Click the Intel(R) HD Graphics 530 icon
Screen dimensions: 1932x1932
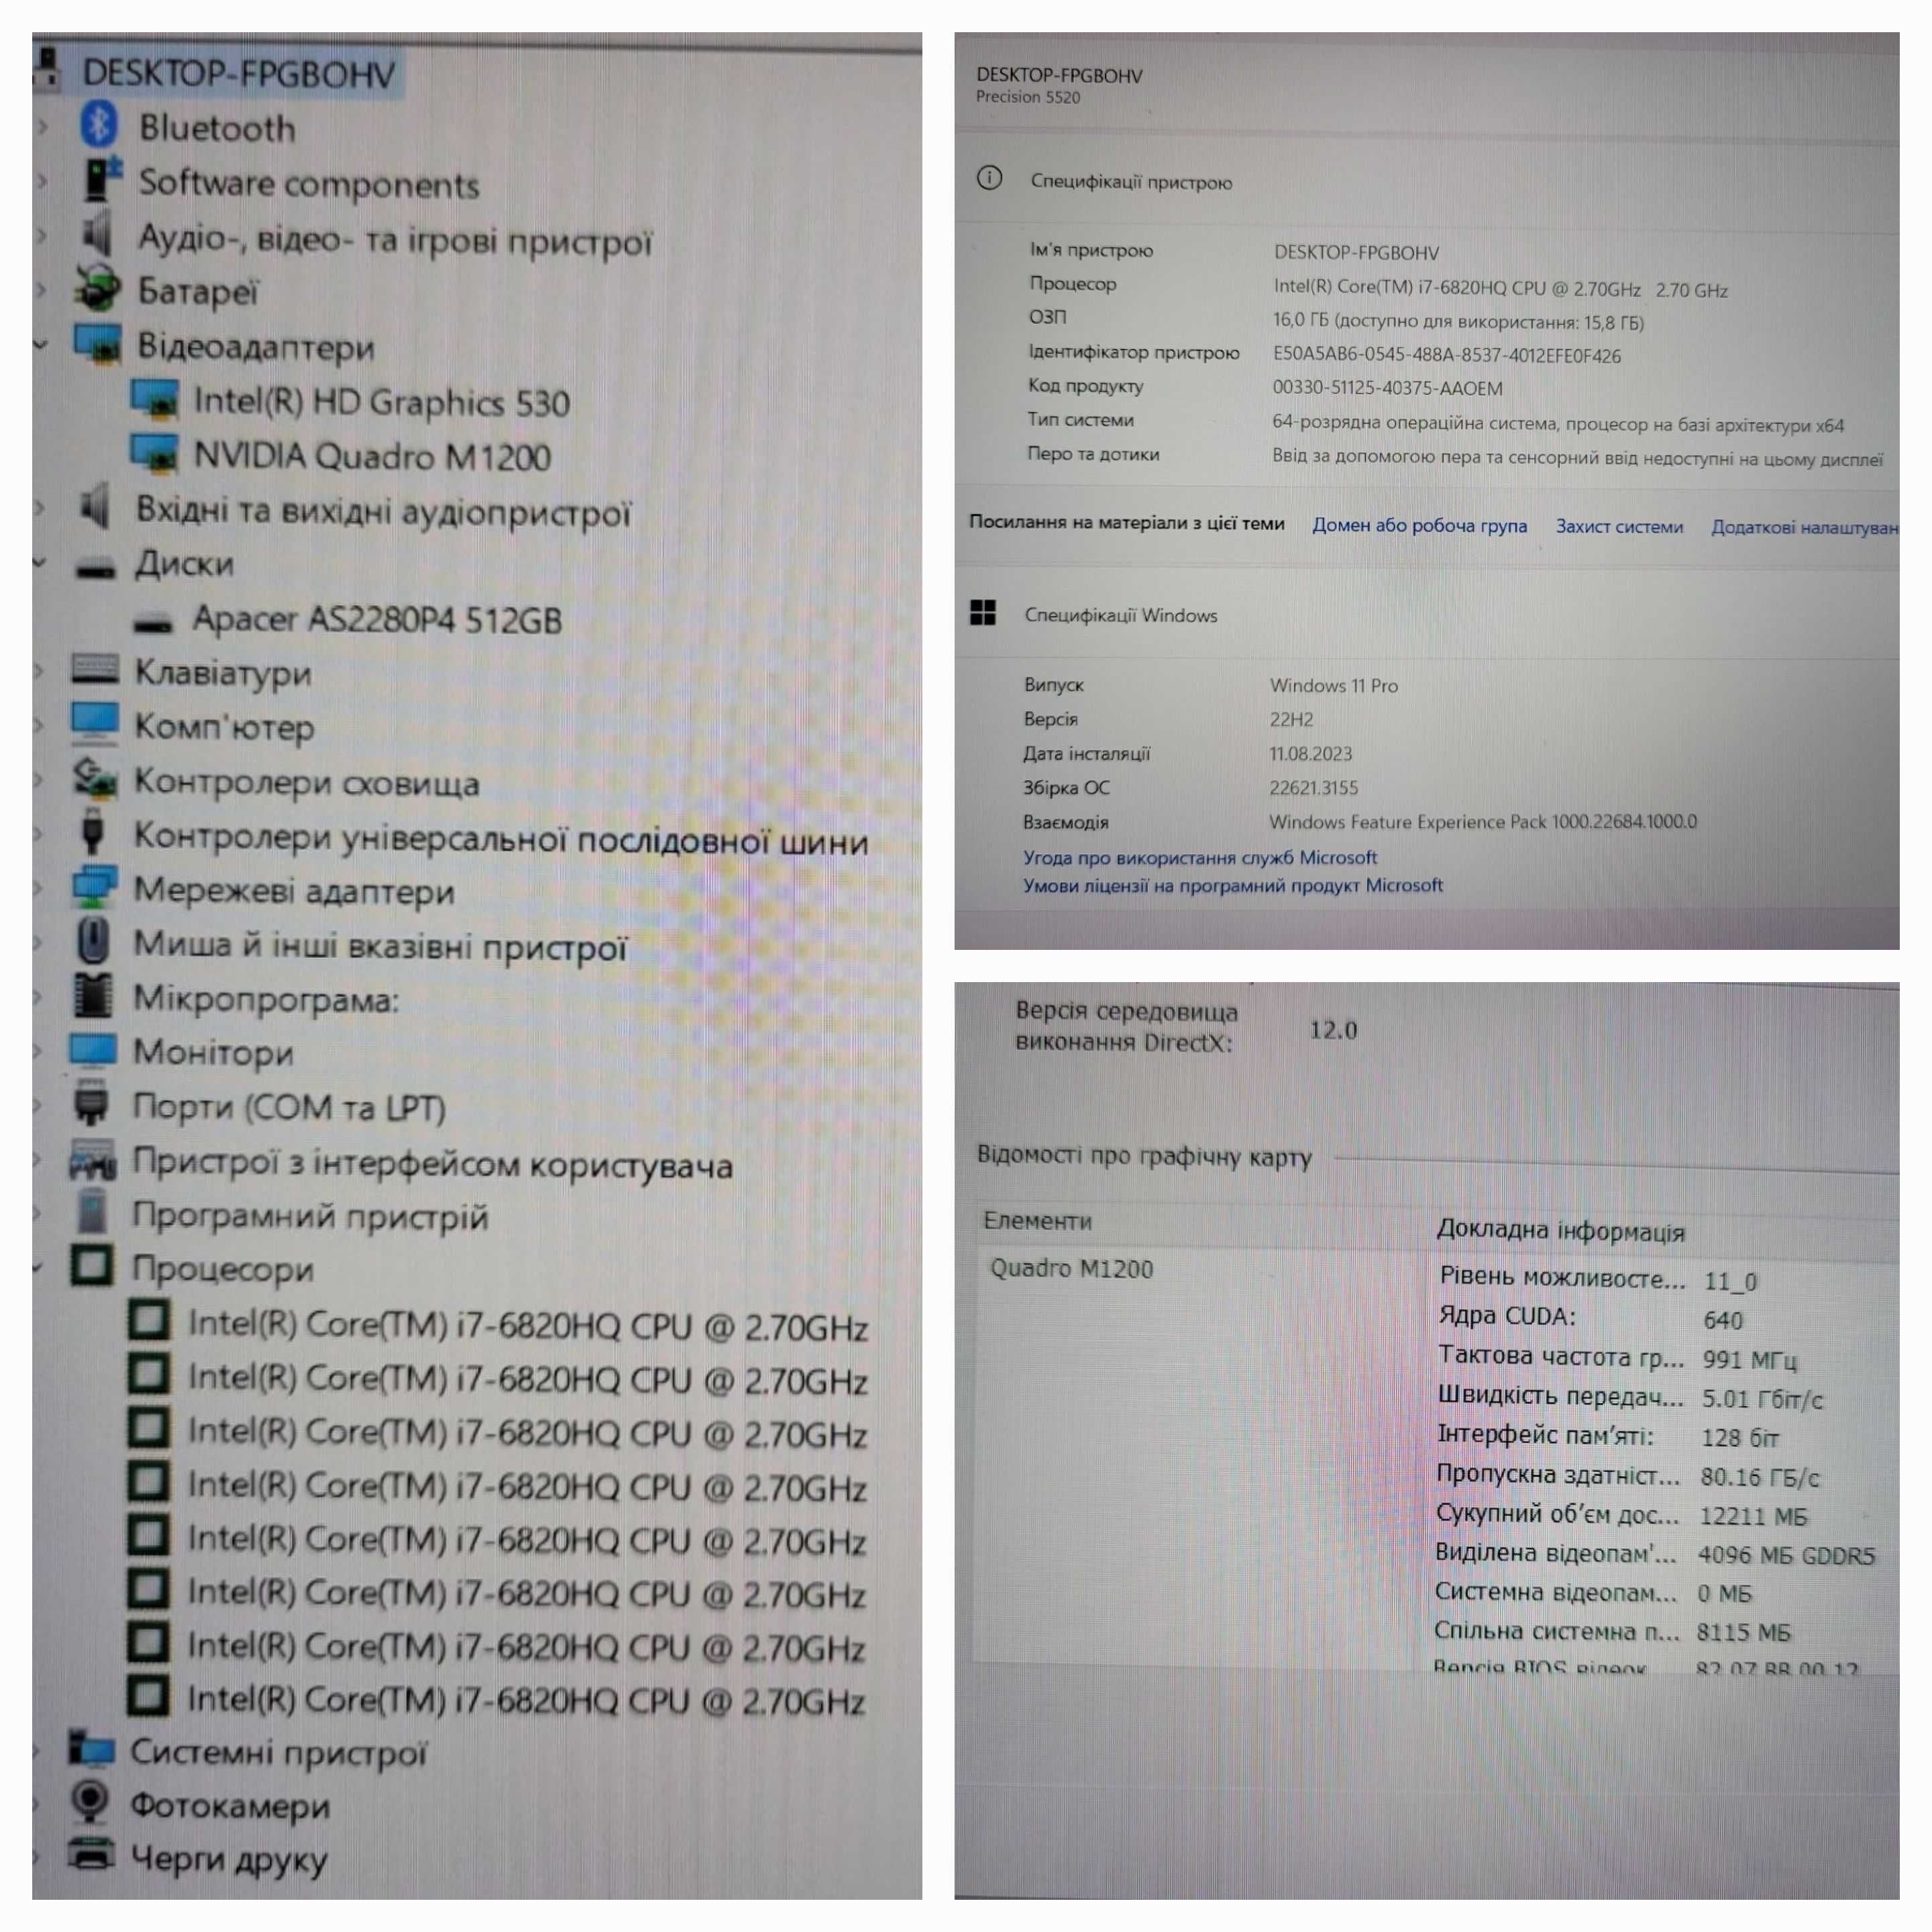(154, 399)
